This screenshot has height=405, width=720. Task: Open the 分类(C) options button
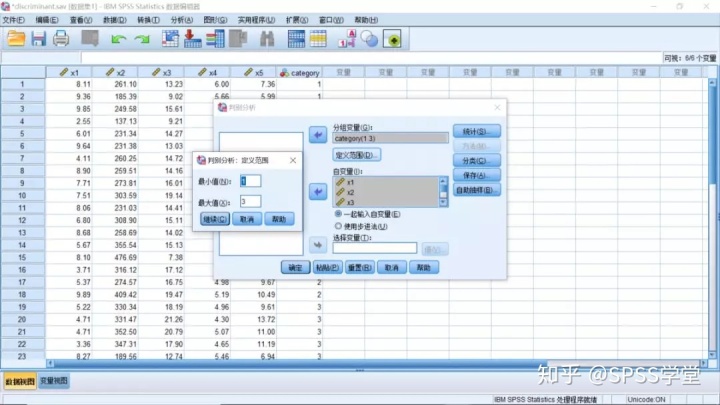click(477, 161)
